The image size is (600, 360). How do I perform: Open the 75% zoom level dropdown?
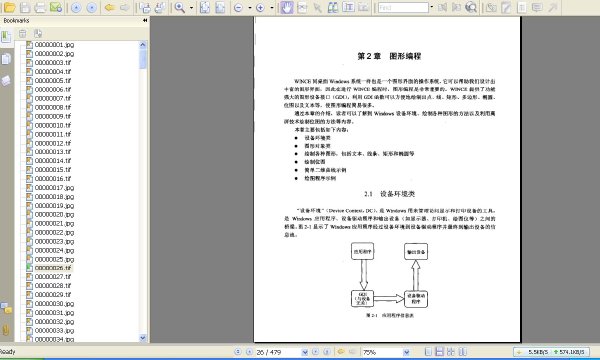click(406, 352)
